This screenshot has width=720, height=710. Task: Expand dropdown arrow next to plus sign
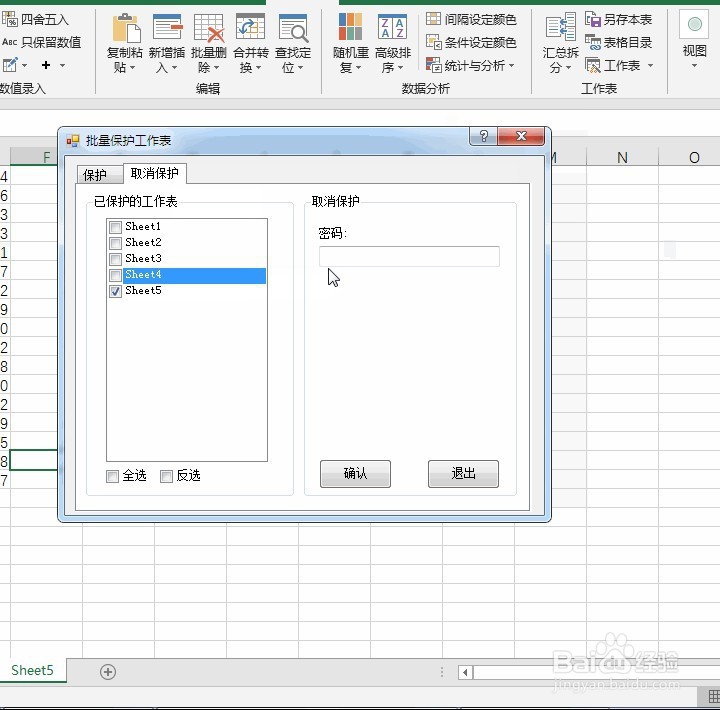coord(62,65)
